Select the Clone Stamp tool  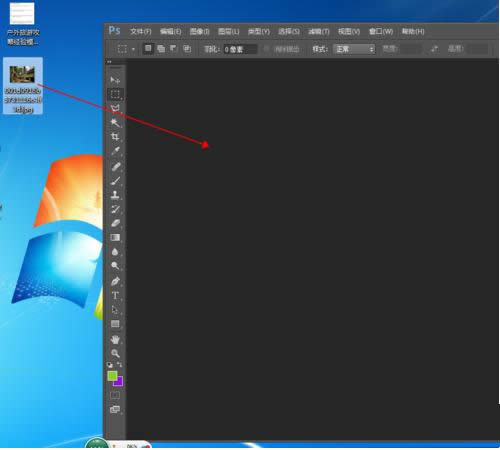pos(115,195)
